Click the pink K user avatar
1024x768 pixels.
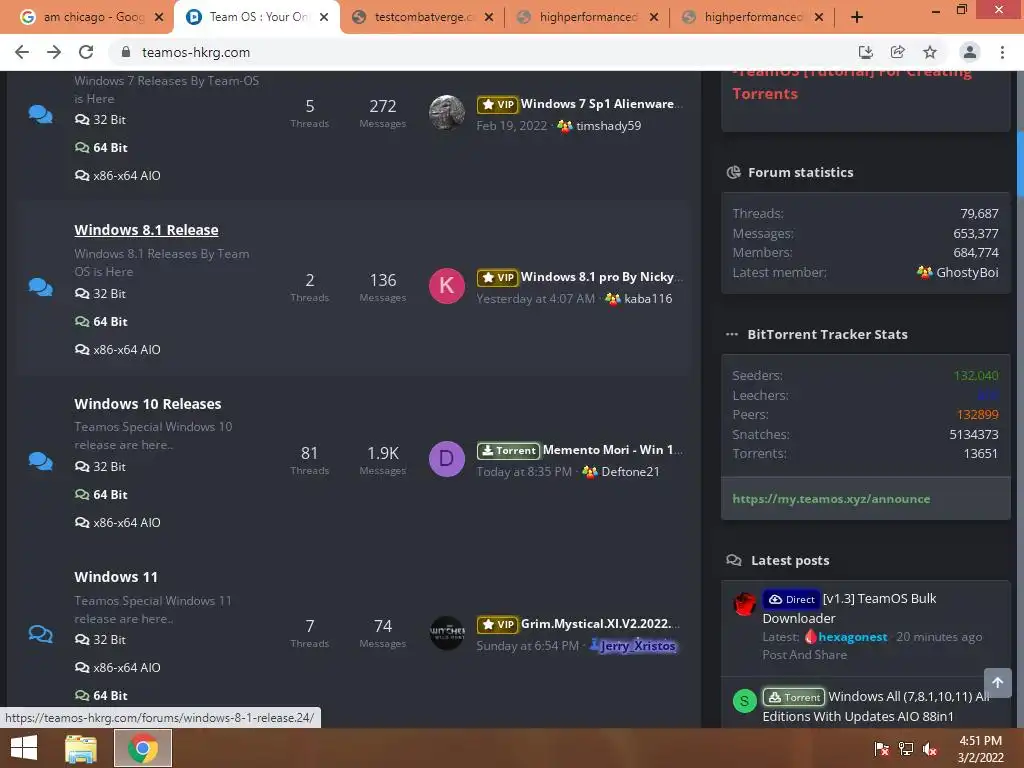coord(447,285)
